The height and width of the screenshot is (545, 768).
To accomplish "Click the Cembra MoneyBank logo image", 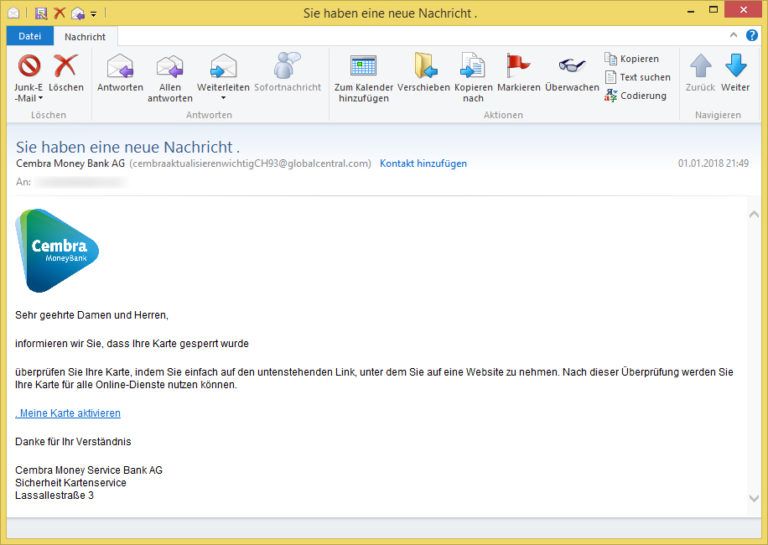I will 57,251.
